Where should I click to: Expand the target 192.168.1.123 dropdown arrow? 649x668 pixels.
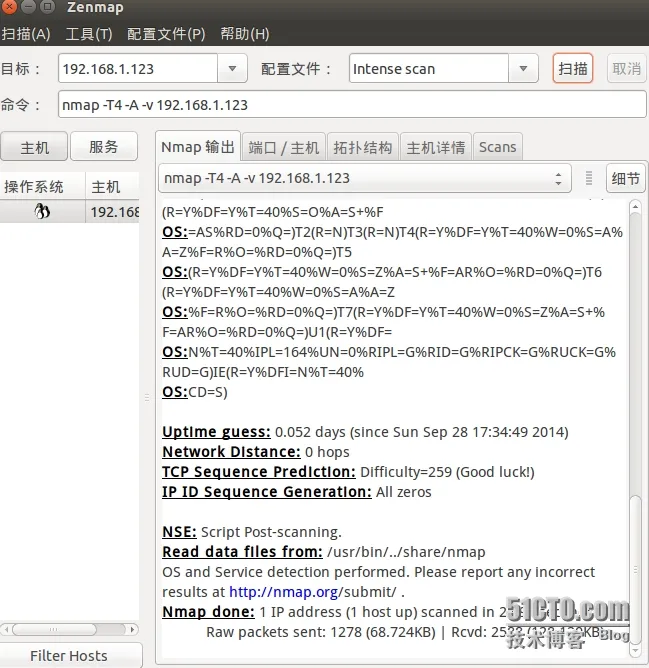232,68
